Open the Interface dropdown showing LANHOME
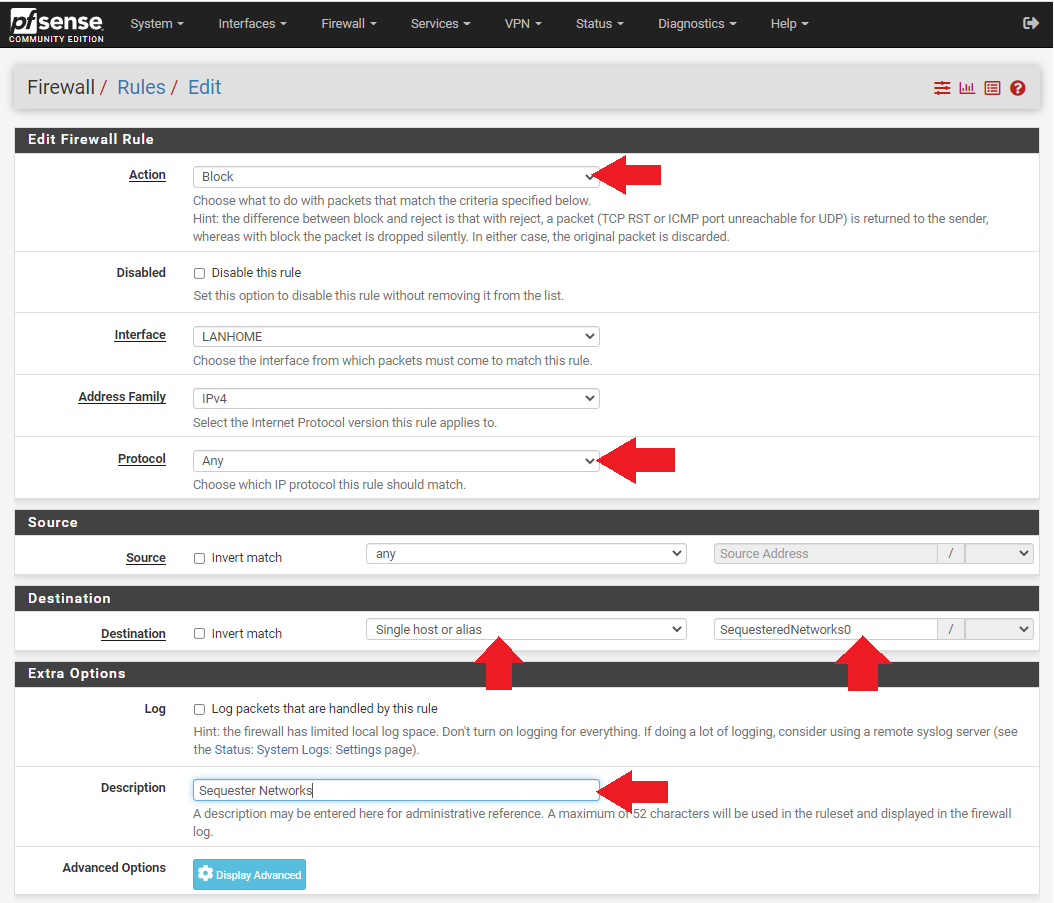Viewport: 1054px width, 903px height. pos(396,336)
